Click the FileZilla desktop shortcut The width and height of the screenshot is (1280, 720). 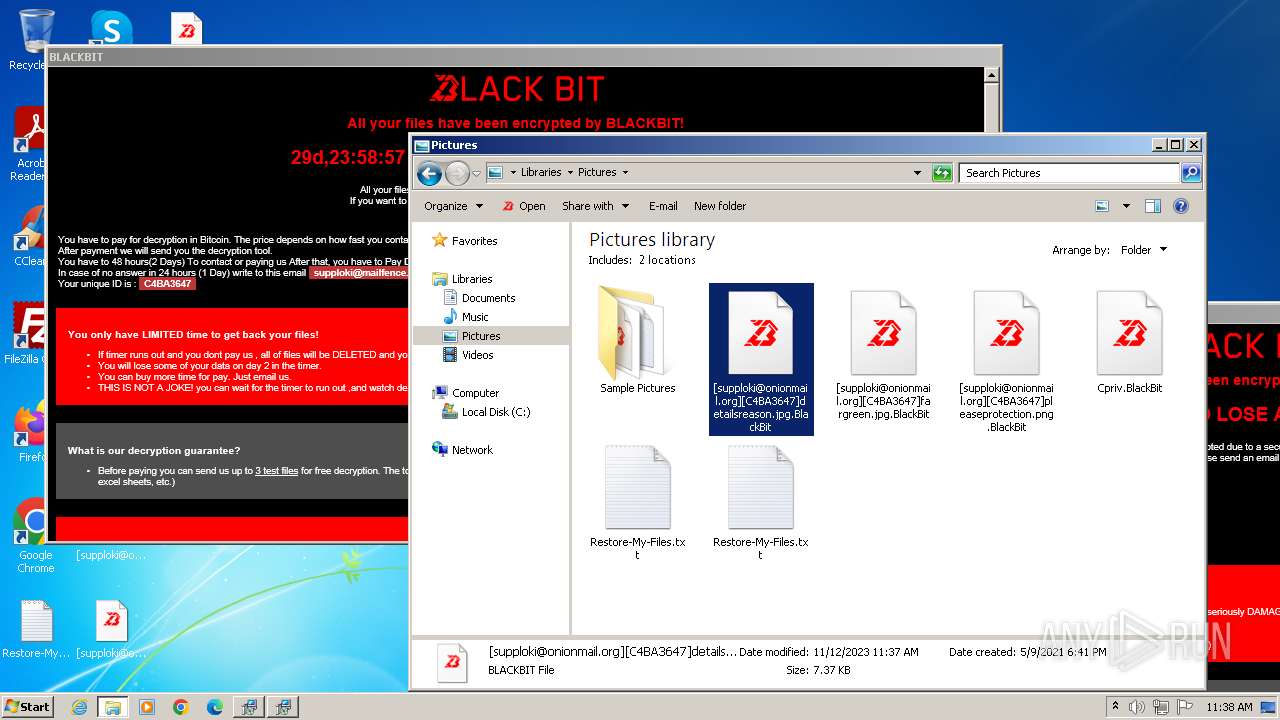click(x=28, y=333)
